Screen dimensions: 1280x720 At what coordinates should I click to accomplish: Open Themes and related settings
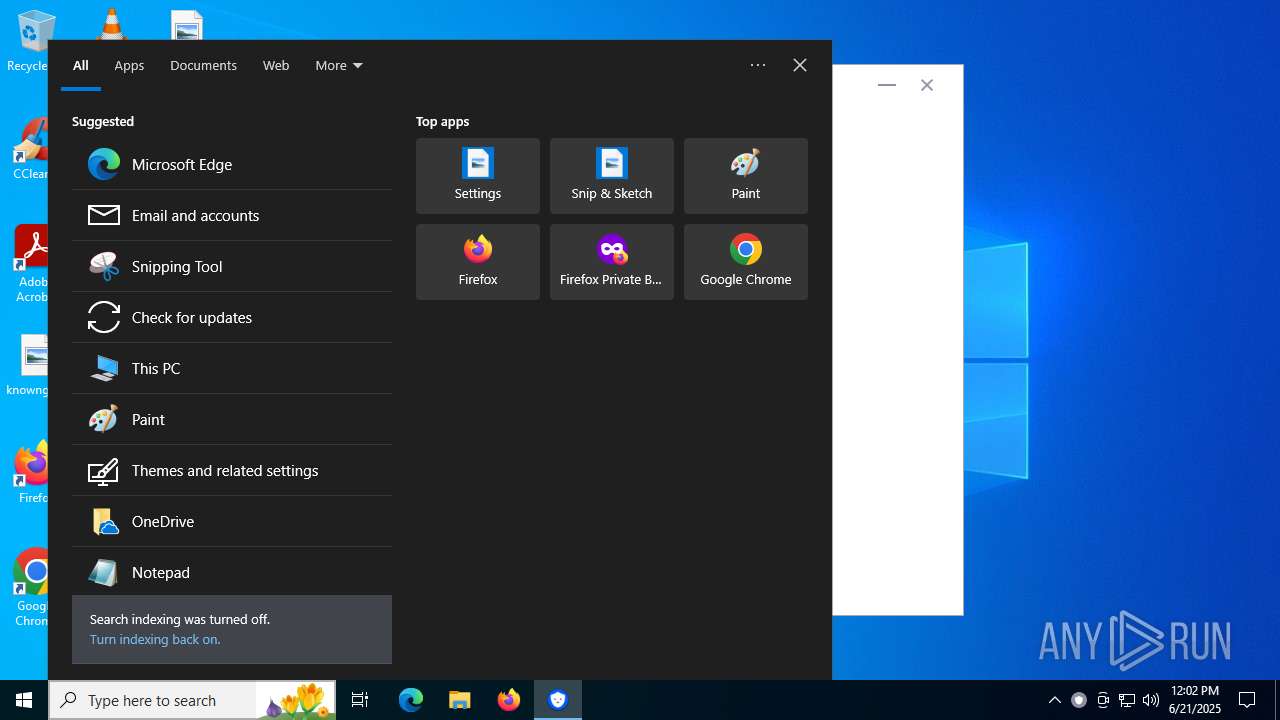click(x=232, y=470)
